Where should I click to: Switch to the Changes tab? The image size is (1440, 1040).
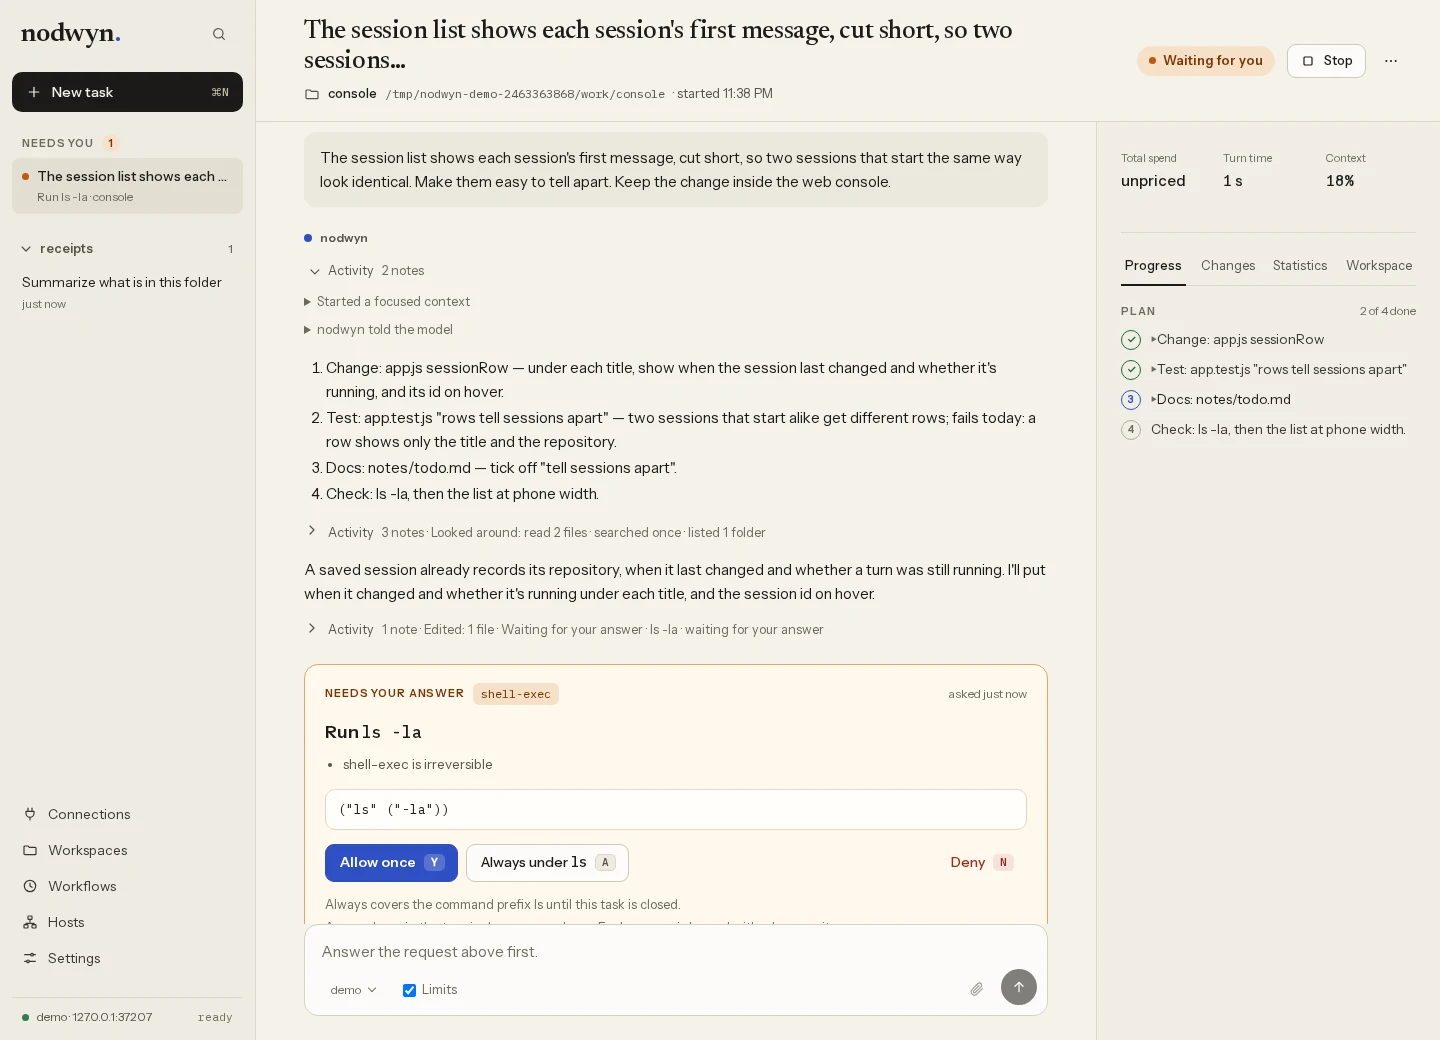tap(1228, 266)
